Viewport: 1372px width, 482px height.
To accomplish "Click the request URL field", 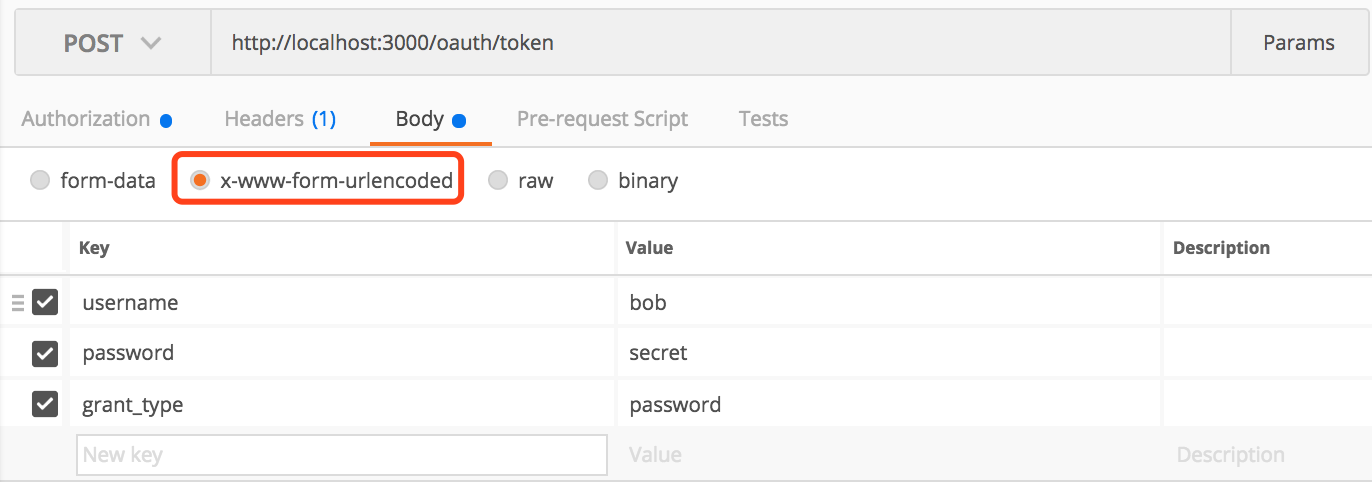I will 720,43.
